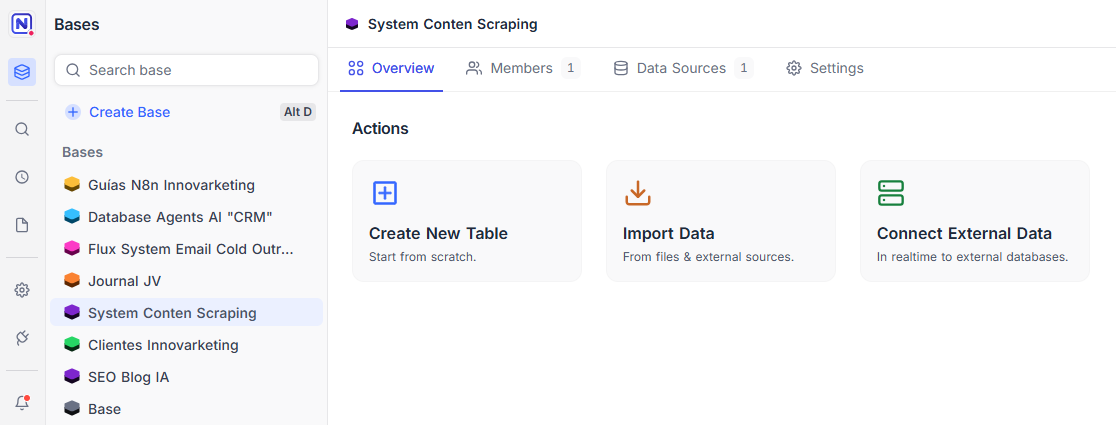This screenshot has height=425, width=1116.
Task: Select the Database Agents AI "CRM" base
Action: click(180, 217)
